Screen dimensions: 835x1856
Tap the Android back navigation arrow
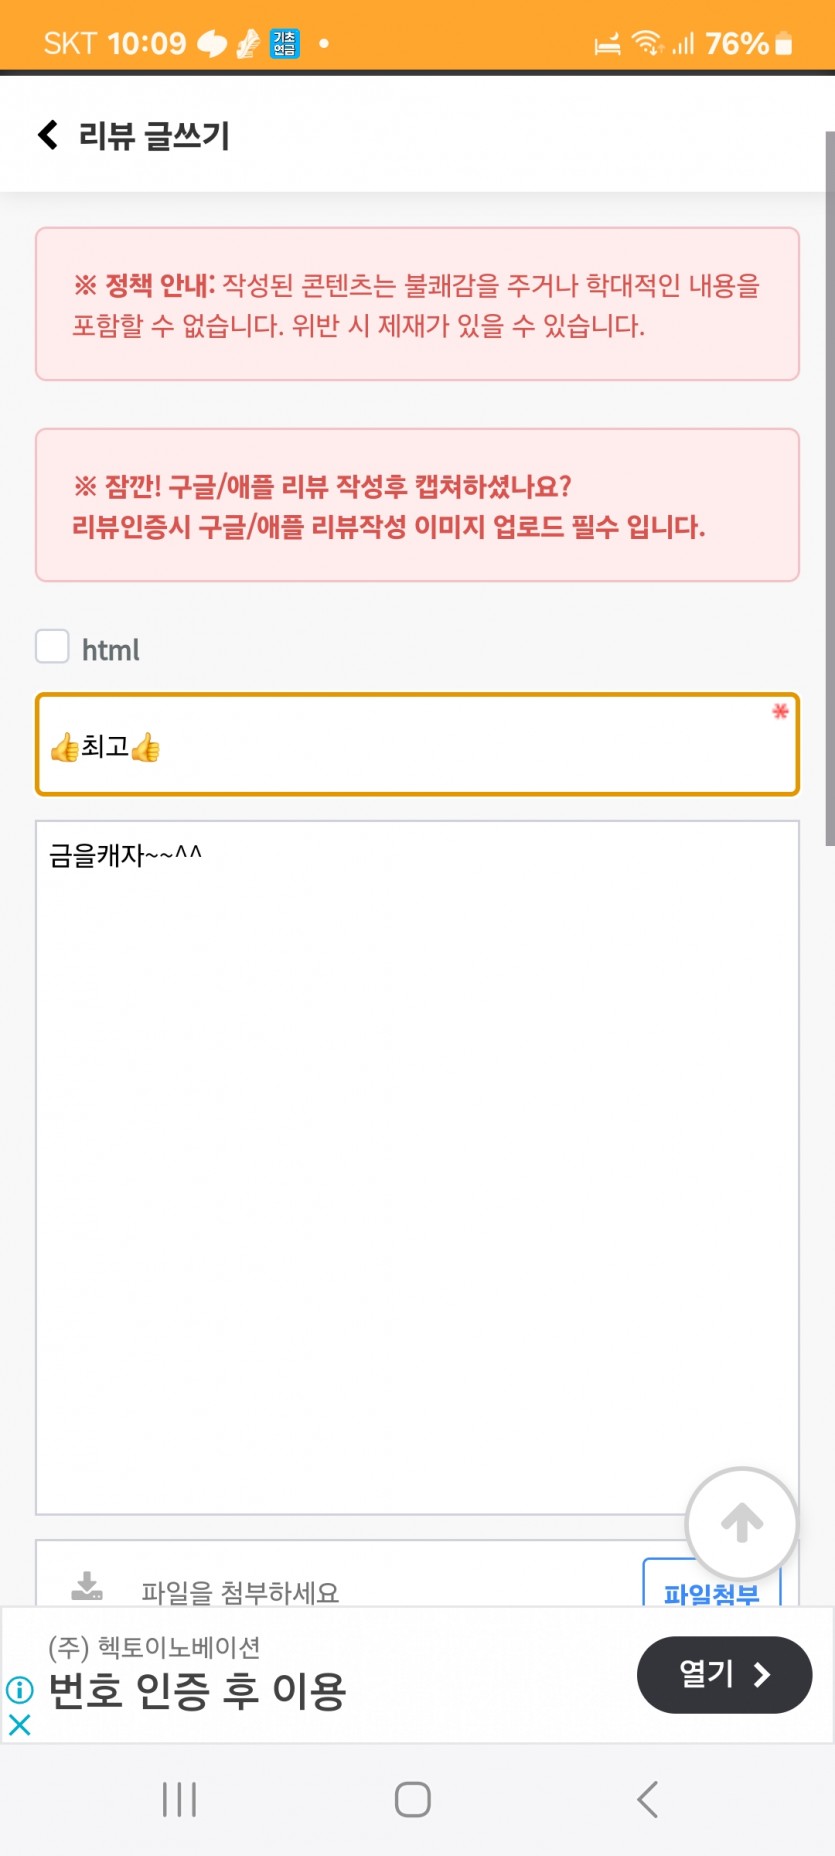[x=648, y=1799]
